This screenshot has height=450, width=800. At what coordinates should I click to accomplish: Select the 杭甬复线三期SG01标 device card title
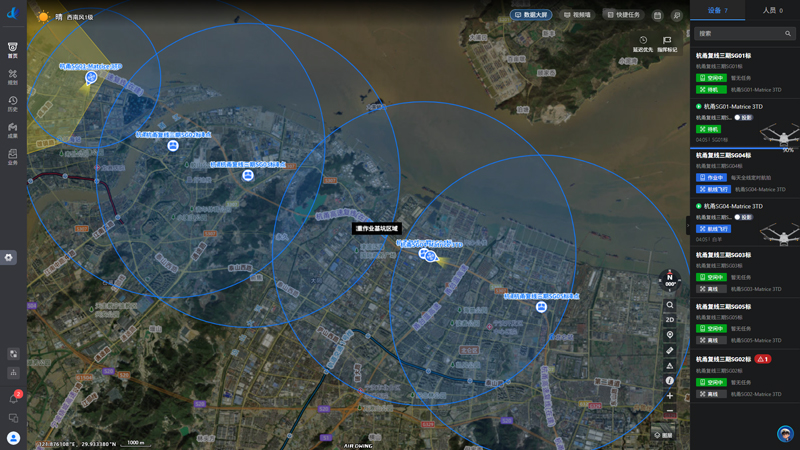pyautogui.click(x=723, y=56)
